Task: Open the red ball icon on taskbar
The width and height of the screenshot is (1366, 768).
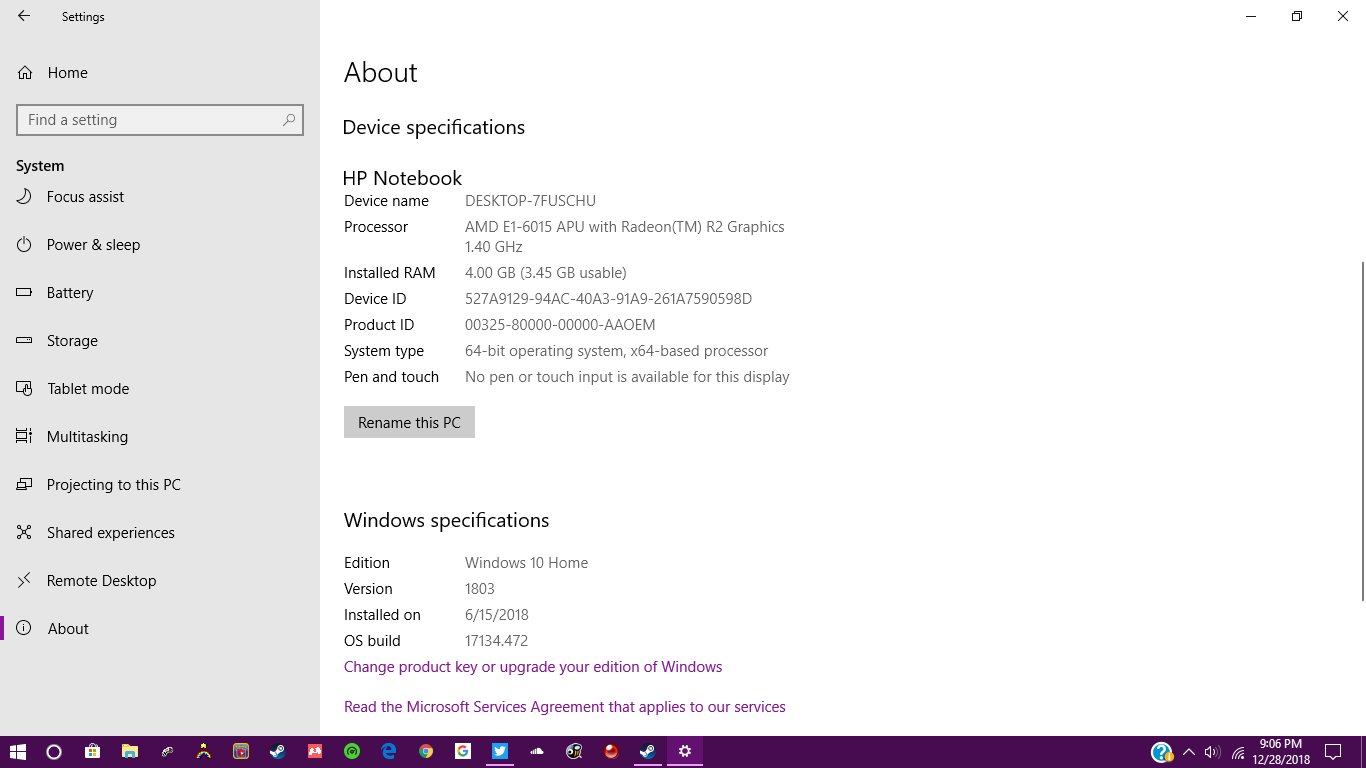Action: point(611,752)
